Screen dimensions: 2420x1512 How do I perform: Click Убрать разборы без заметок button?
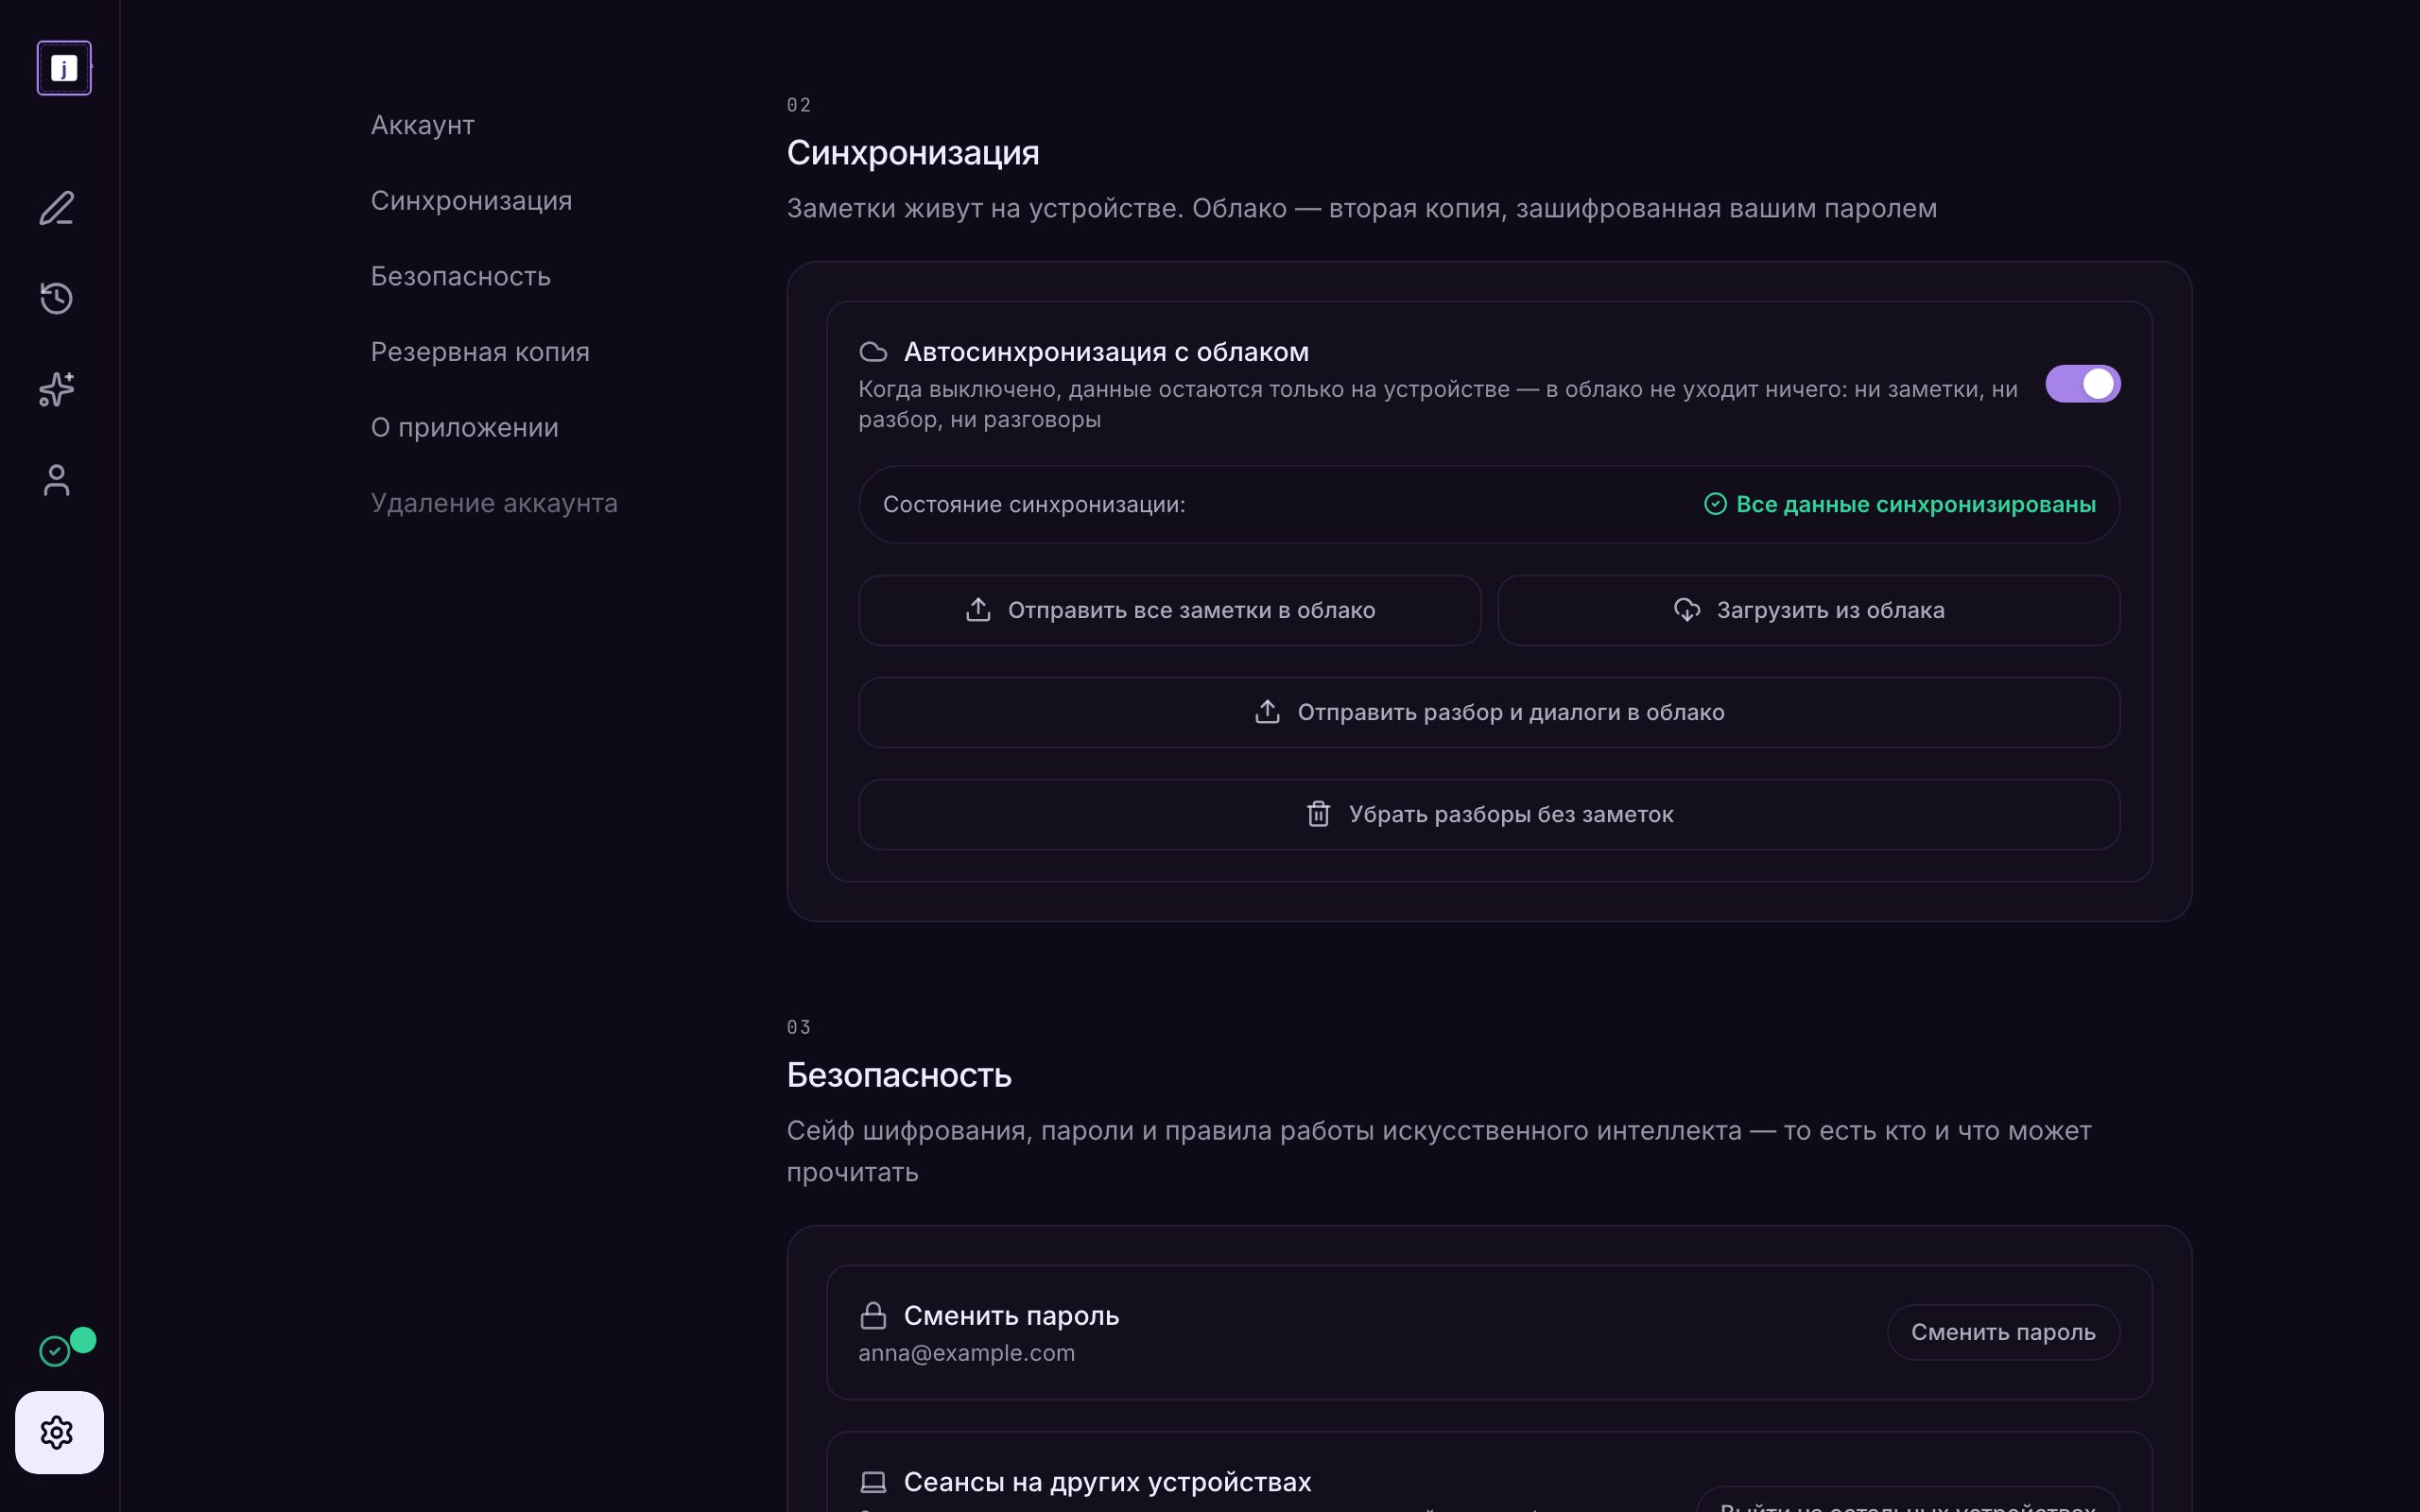(x=1489, y=815)
